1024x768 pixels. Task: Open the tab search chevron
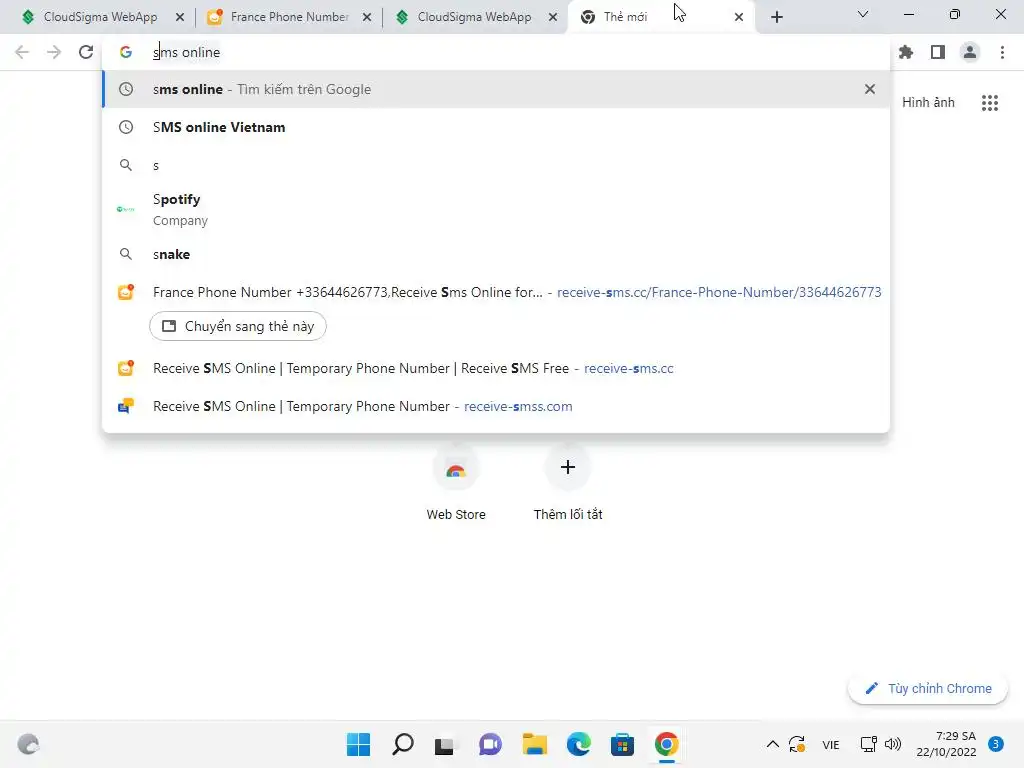point(863,14)
